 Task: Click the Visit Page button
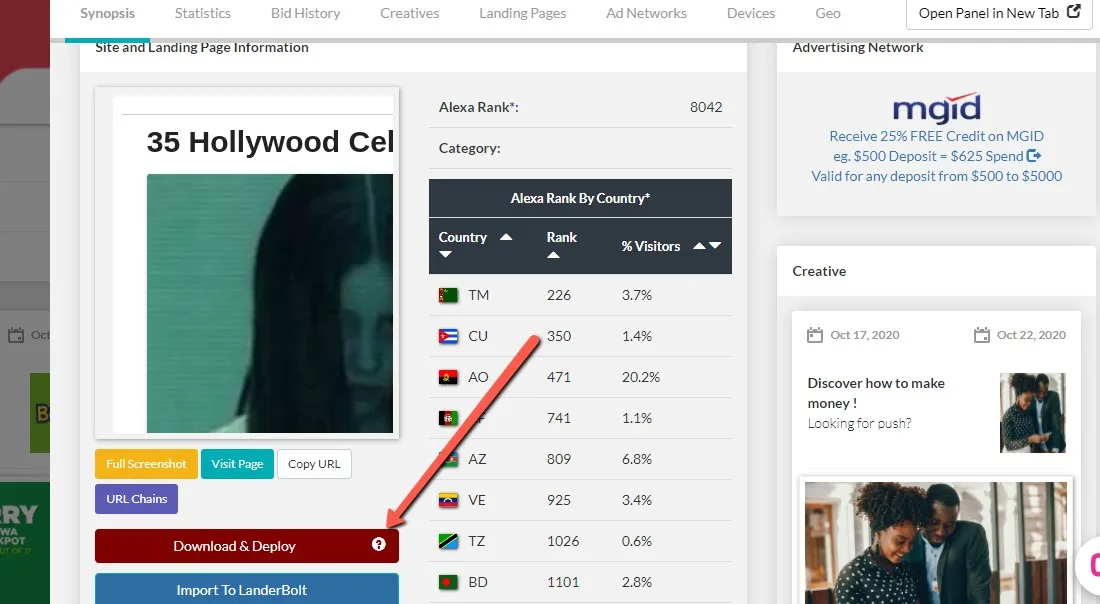pos(237,464)
